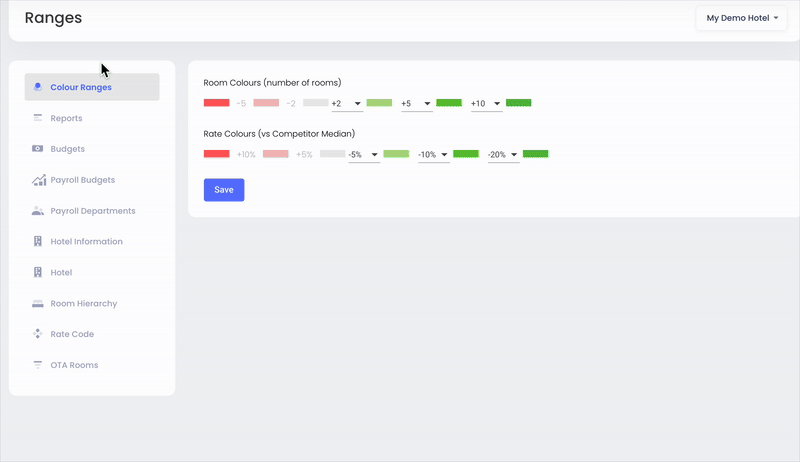800x462 pixels.
Task: Open the +10 room colour dropdown
Action: pyautogui.click(x=486, y=104)
